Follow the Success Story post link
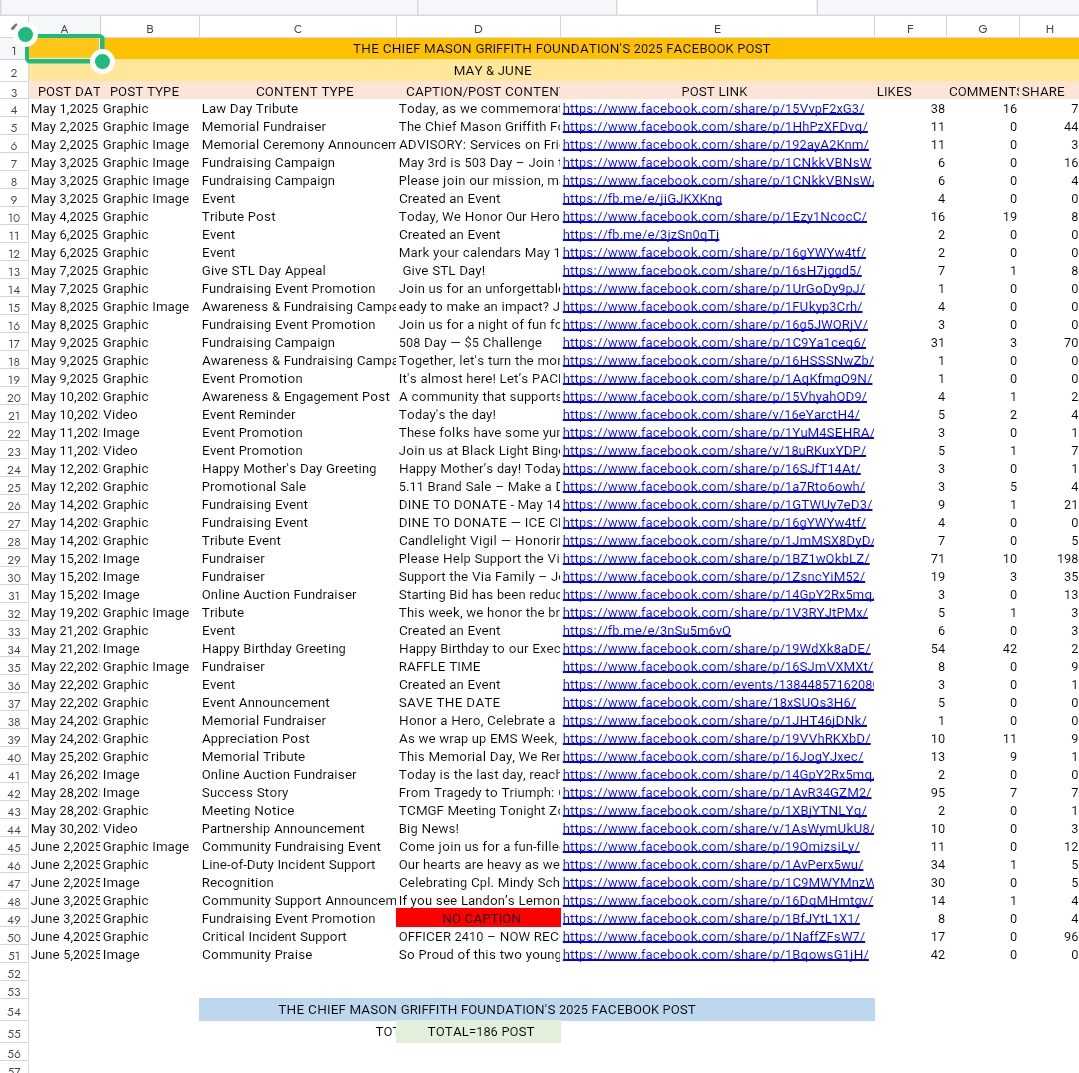This screenshot has height=1073, width=1079. [717, 792]
